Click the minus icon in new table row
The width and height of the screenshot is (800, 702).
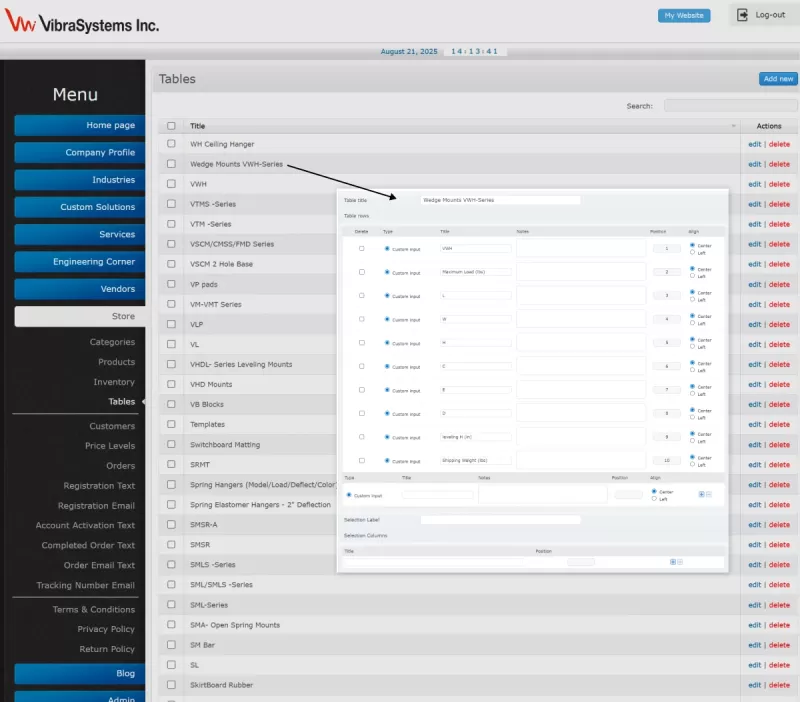tap(709, 494)
